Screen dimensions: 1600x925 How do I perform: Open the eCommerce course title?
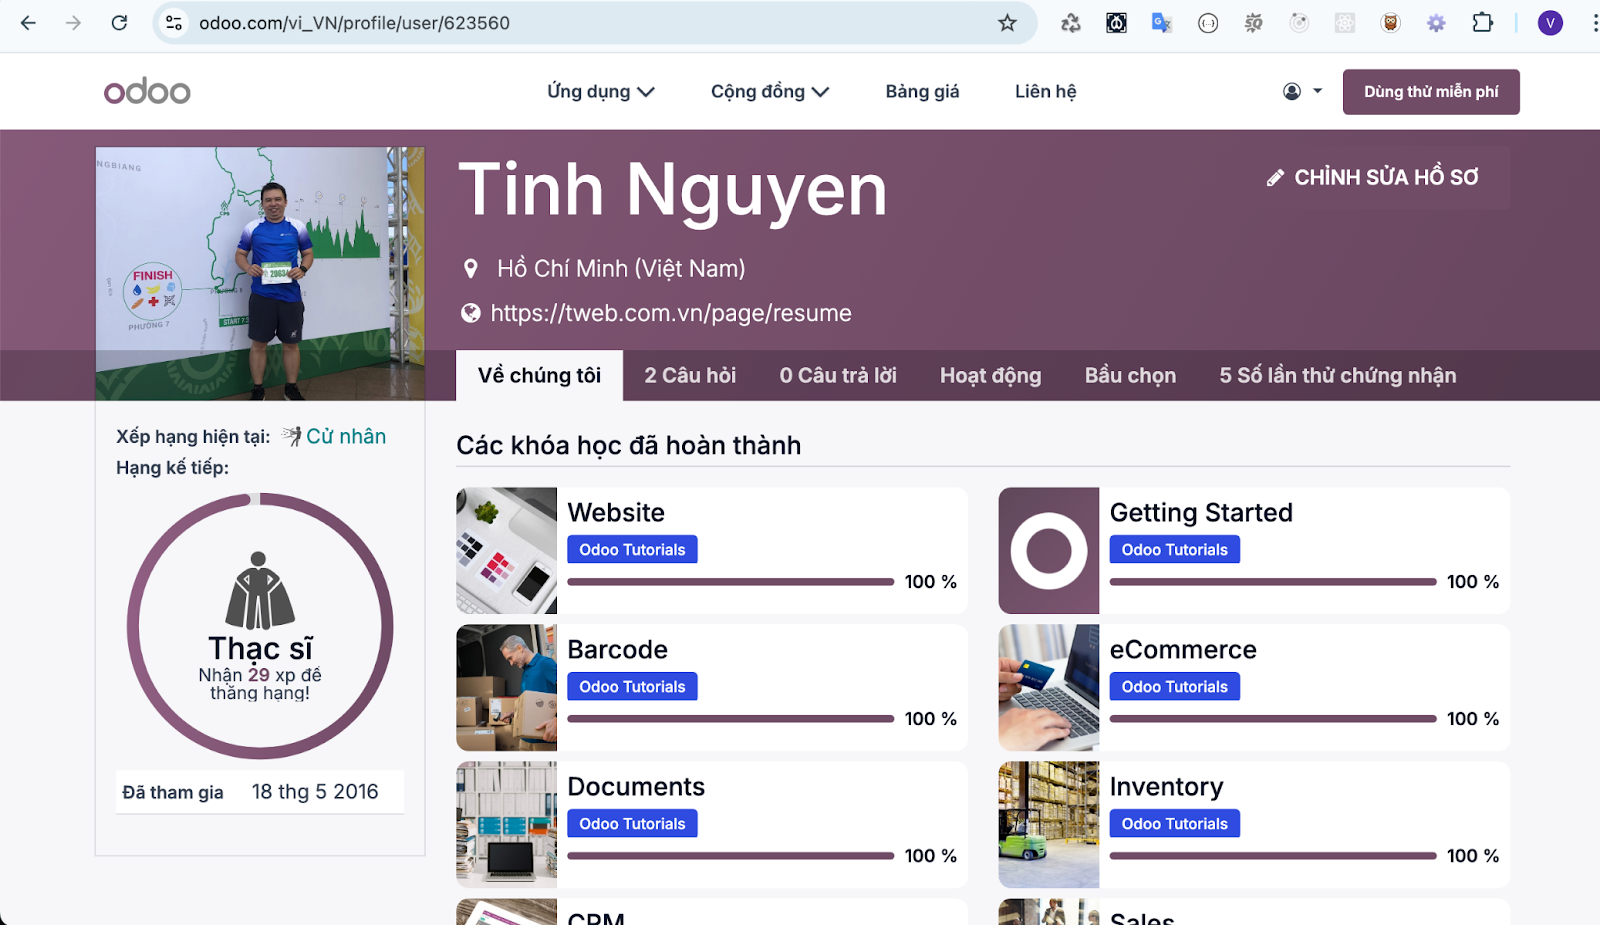(x=1183, y=649)
